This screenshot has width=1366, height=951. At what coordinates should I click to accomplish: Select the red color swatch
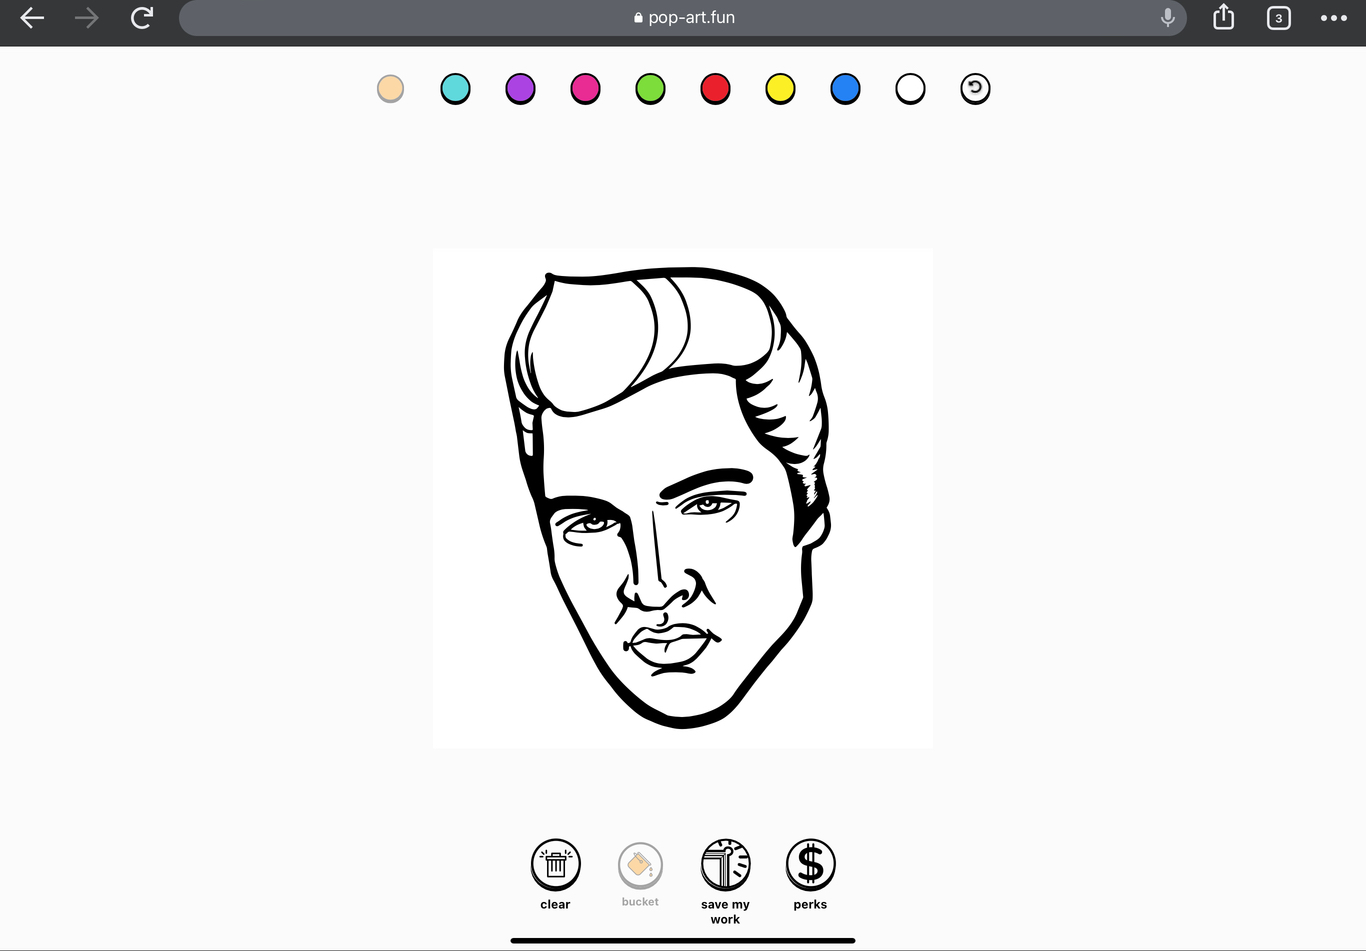point(715,89)
